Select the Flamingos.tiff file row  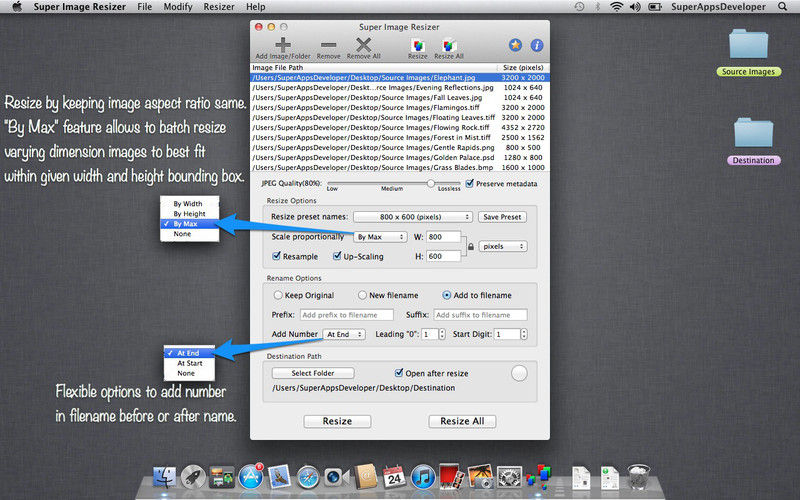400,108
